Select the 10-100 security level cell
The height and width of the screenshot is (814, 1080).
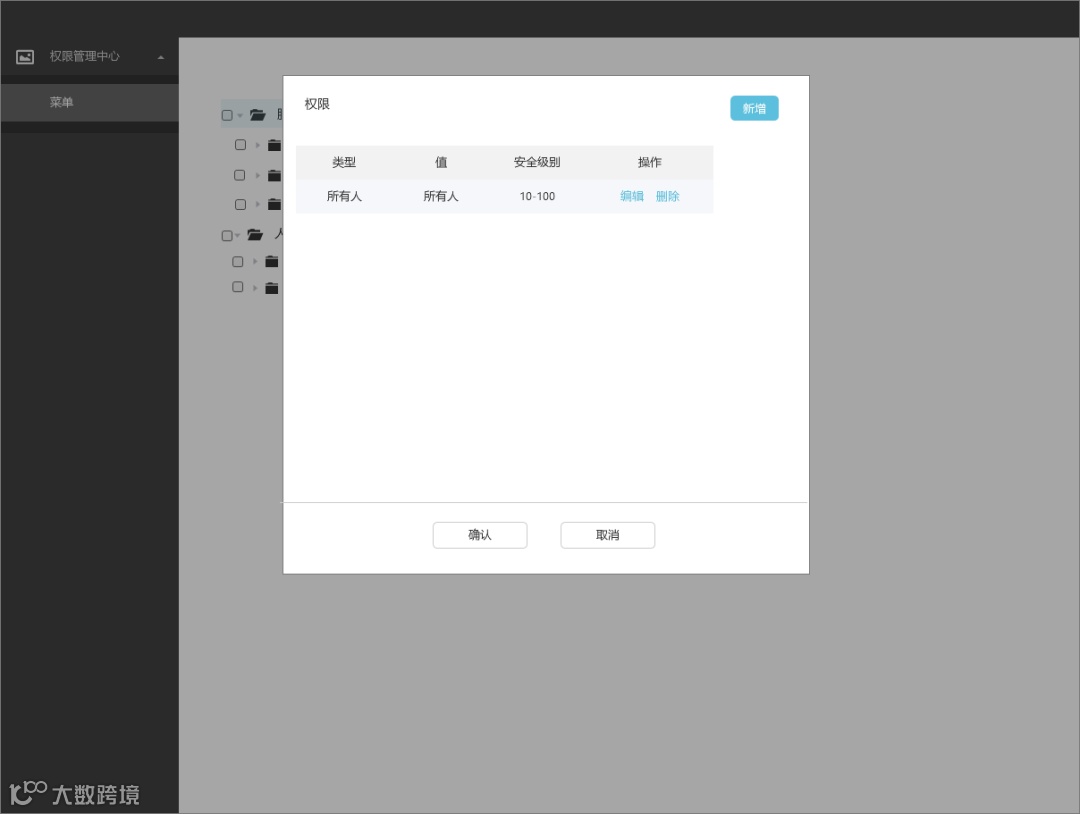(537, 196)
